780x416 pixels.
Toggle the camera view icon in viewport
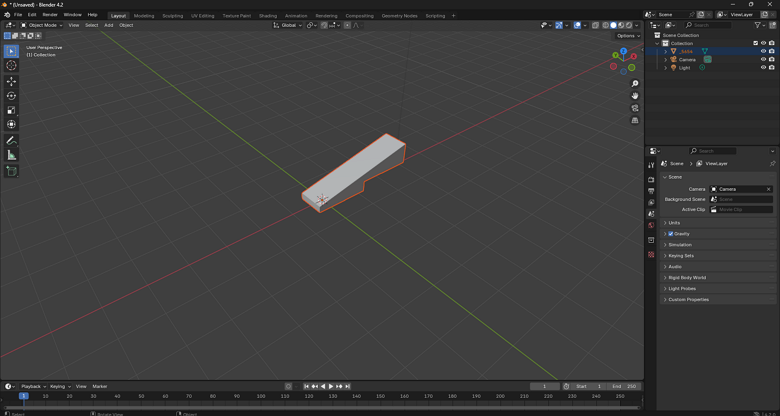click(635, 108)
